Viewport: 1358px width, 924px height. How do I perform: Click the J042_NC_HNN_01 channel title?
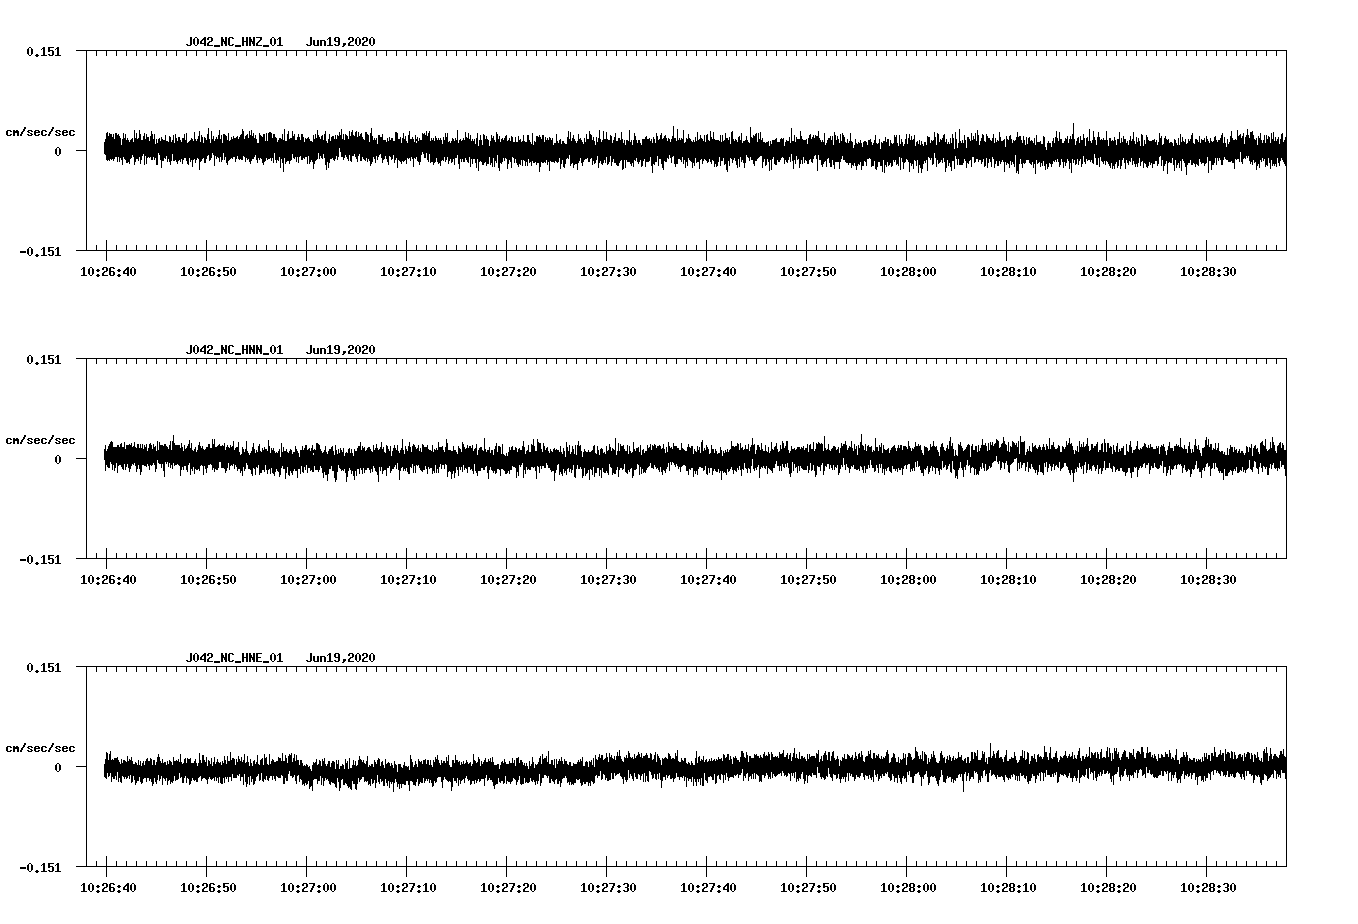tap(234, 350)
